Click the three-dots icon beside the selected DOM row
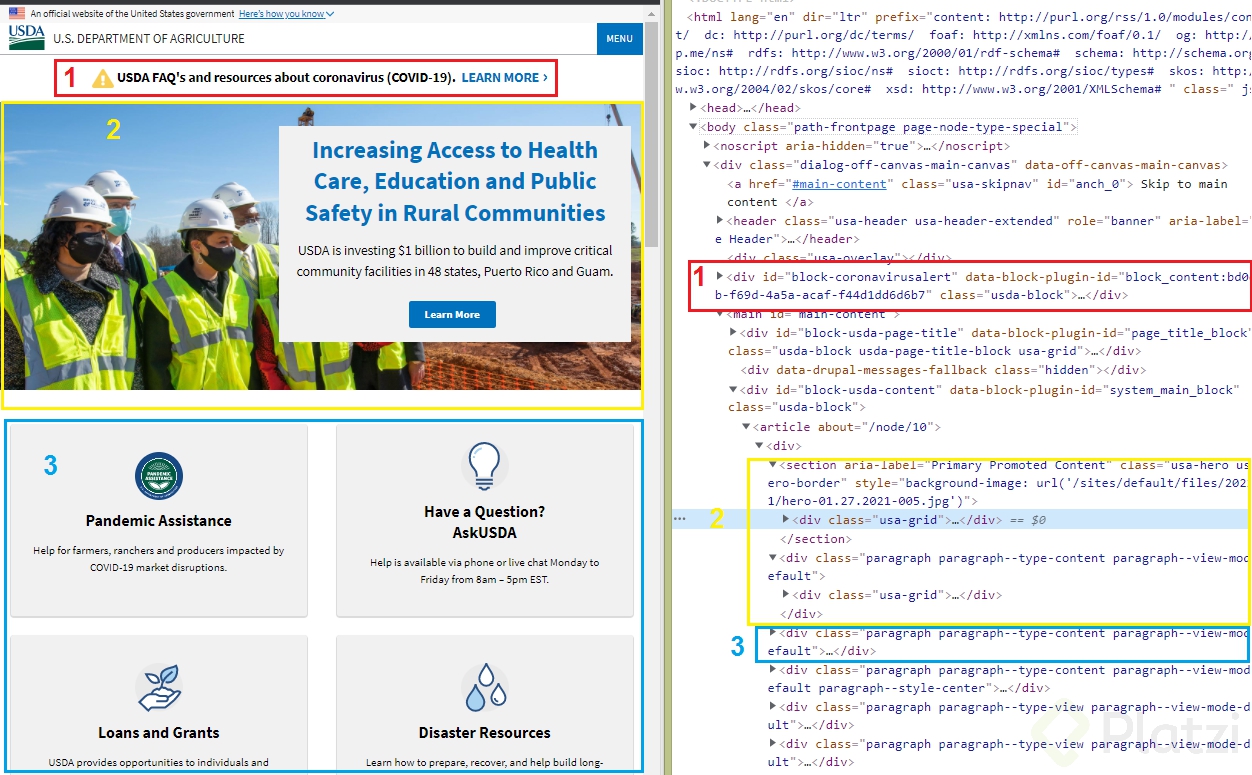Viewport: 1252px width, 775px height. click(680, 520)
